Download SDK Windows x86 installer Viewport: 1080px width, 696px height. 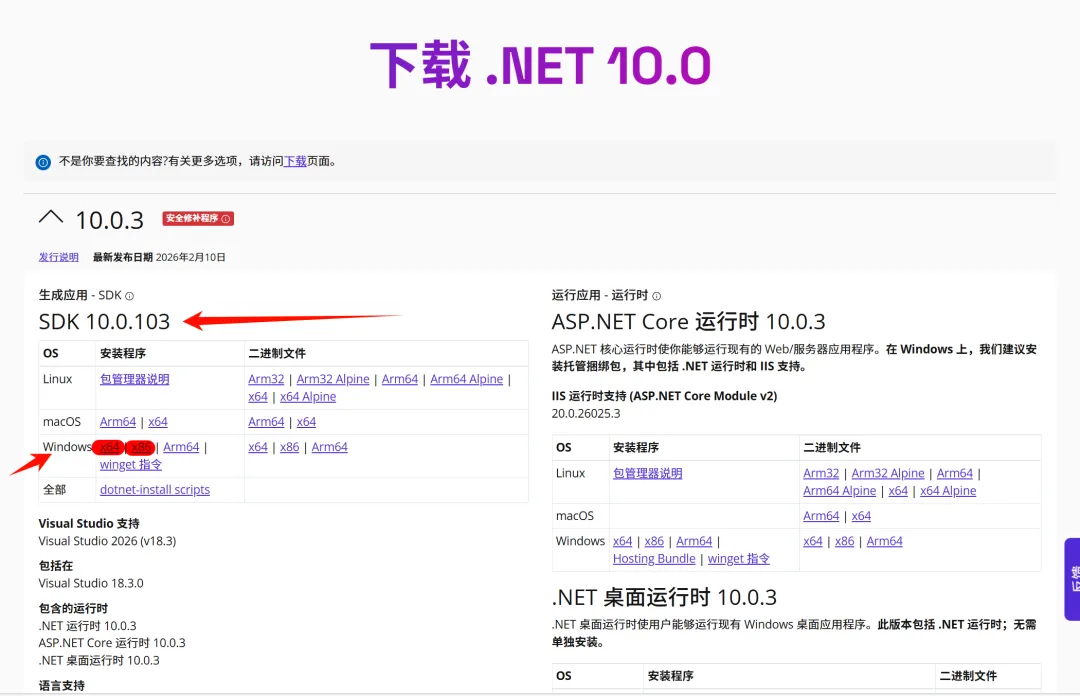point(141,447)
